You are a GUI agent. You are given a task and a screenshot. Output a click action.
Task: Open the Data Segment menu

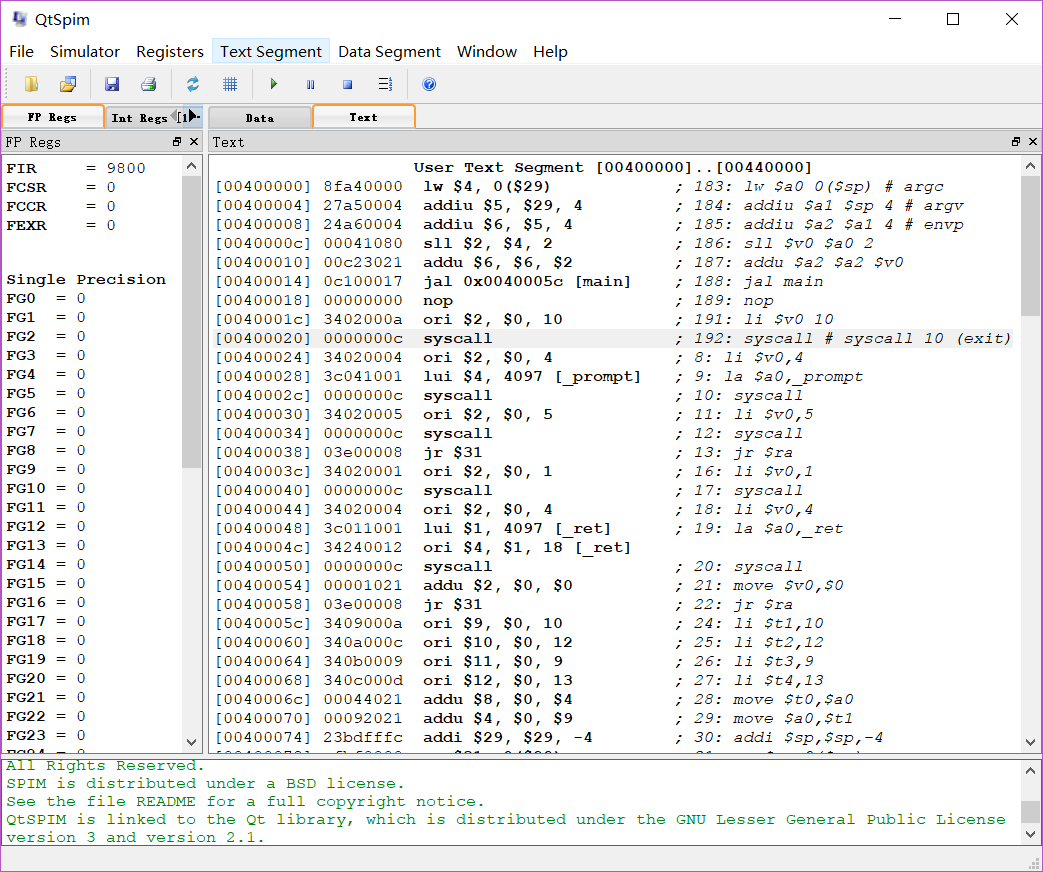[x=389, y=51]
